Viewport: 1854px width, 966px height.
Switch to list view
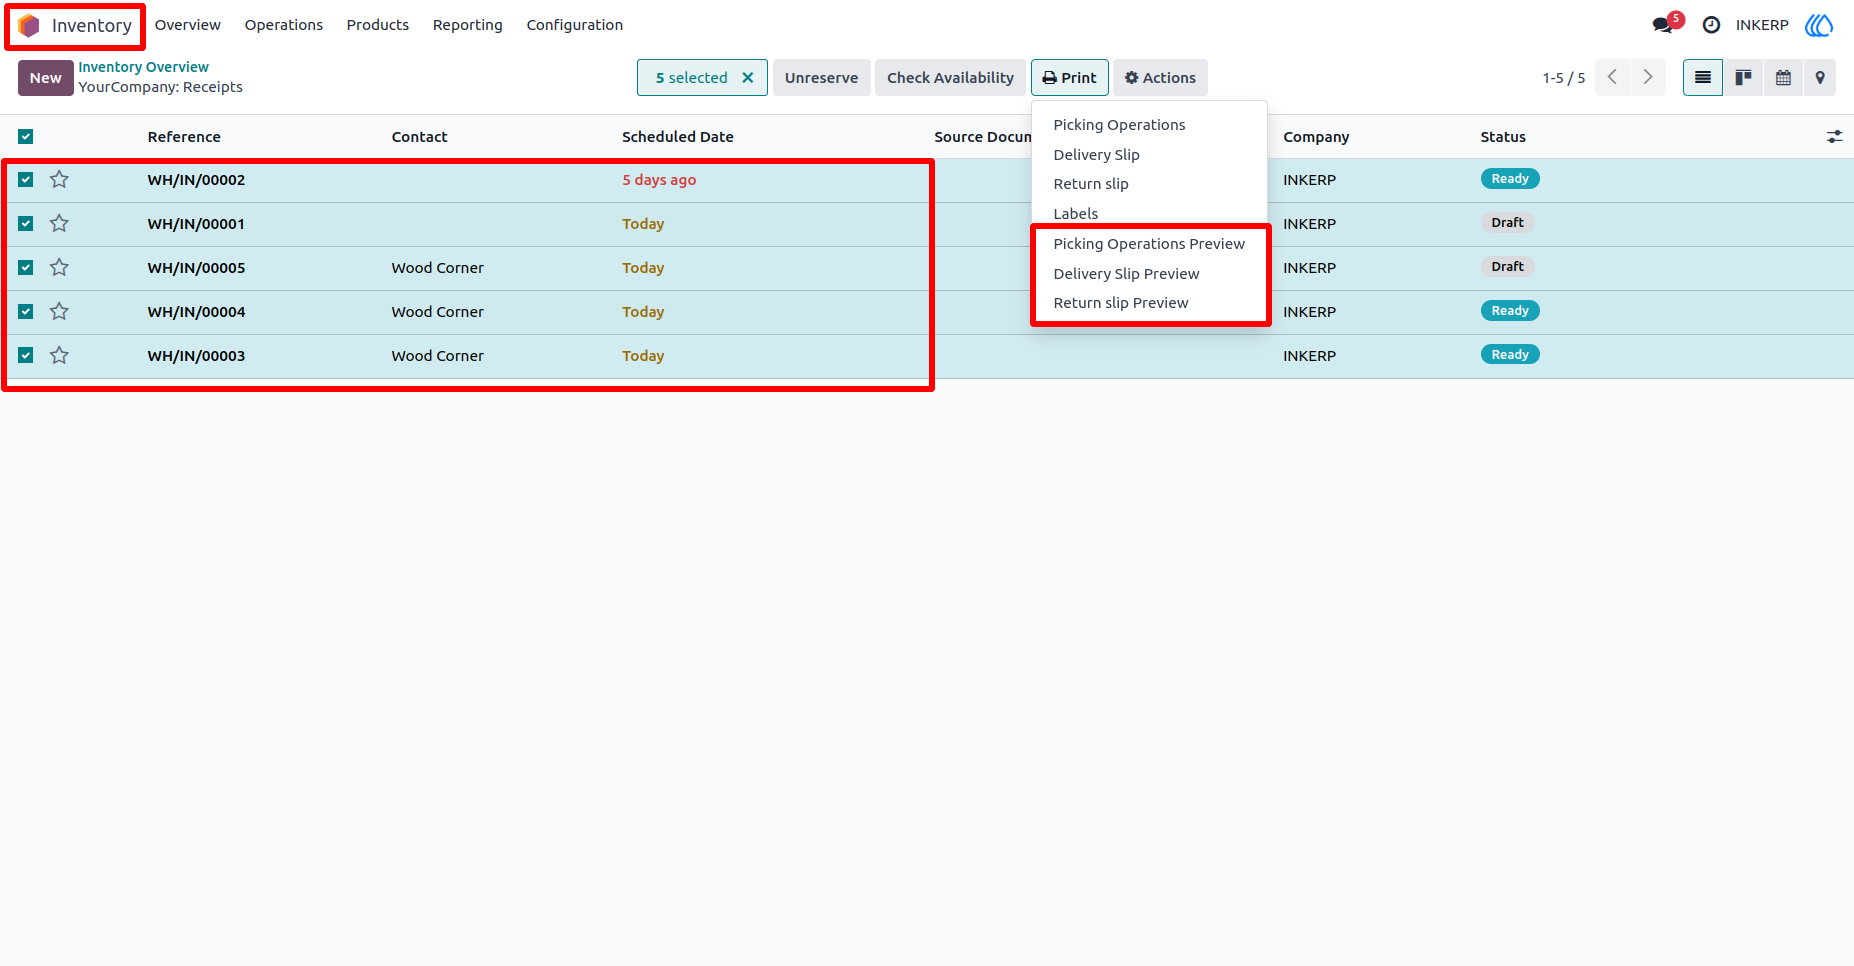point(1703,78)
